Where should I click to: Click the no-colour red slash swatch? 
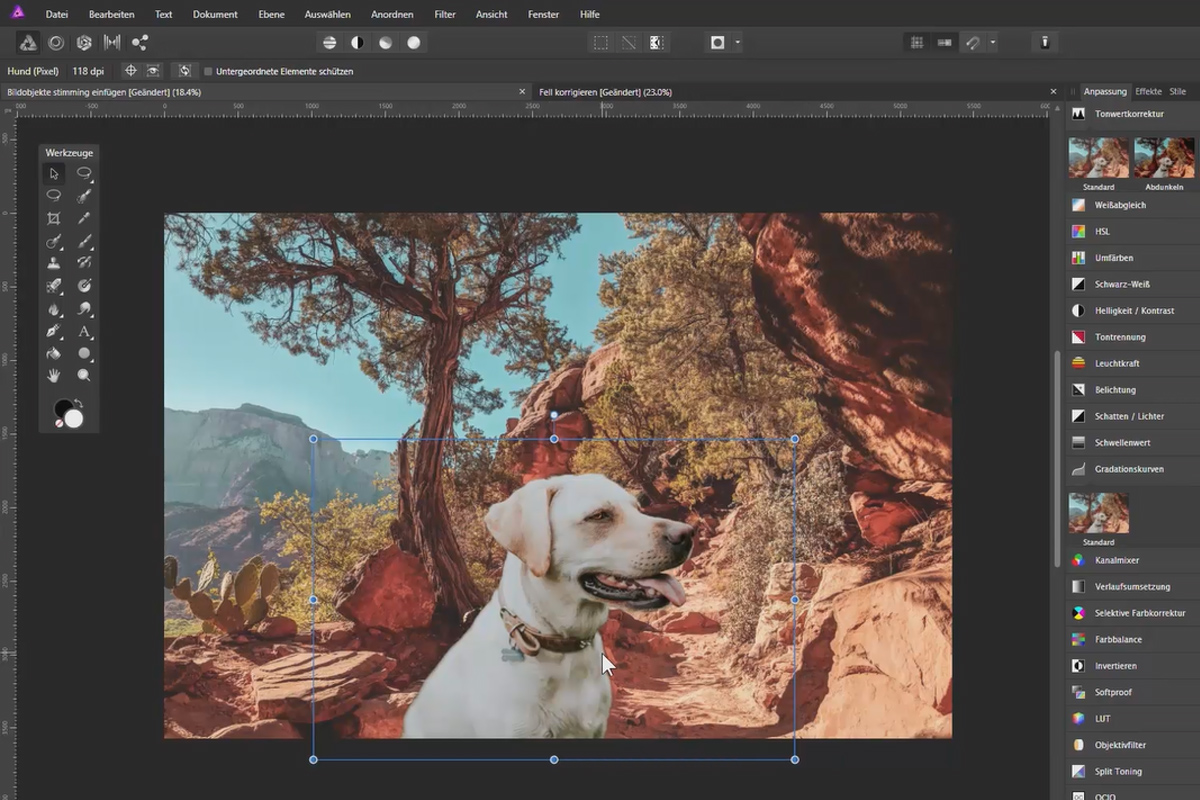click(59, 424)
